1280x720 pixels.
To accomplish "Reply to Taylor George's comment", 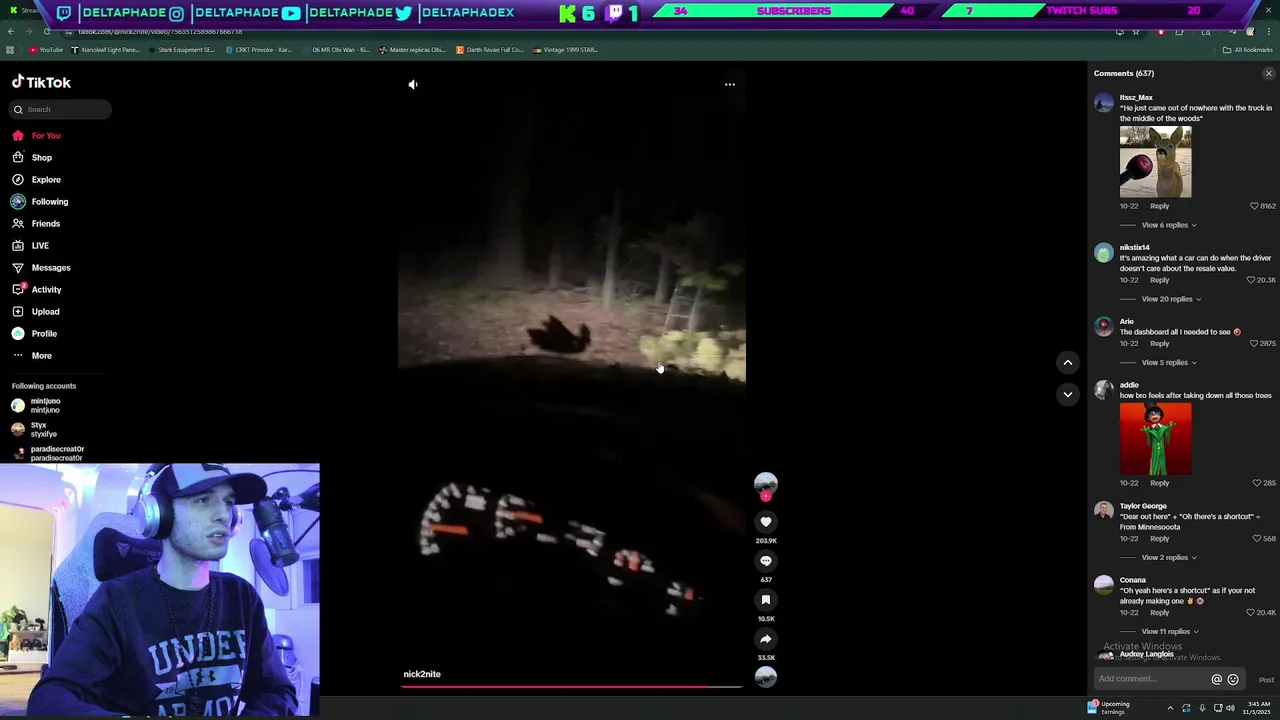I will [1159, 538].
